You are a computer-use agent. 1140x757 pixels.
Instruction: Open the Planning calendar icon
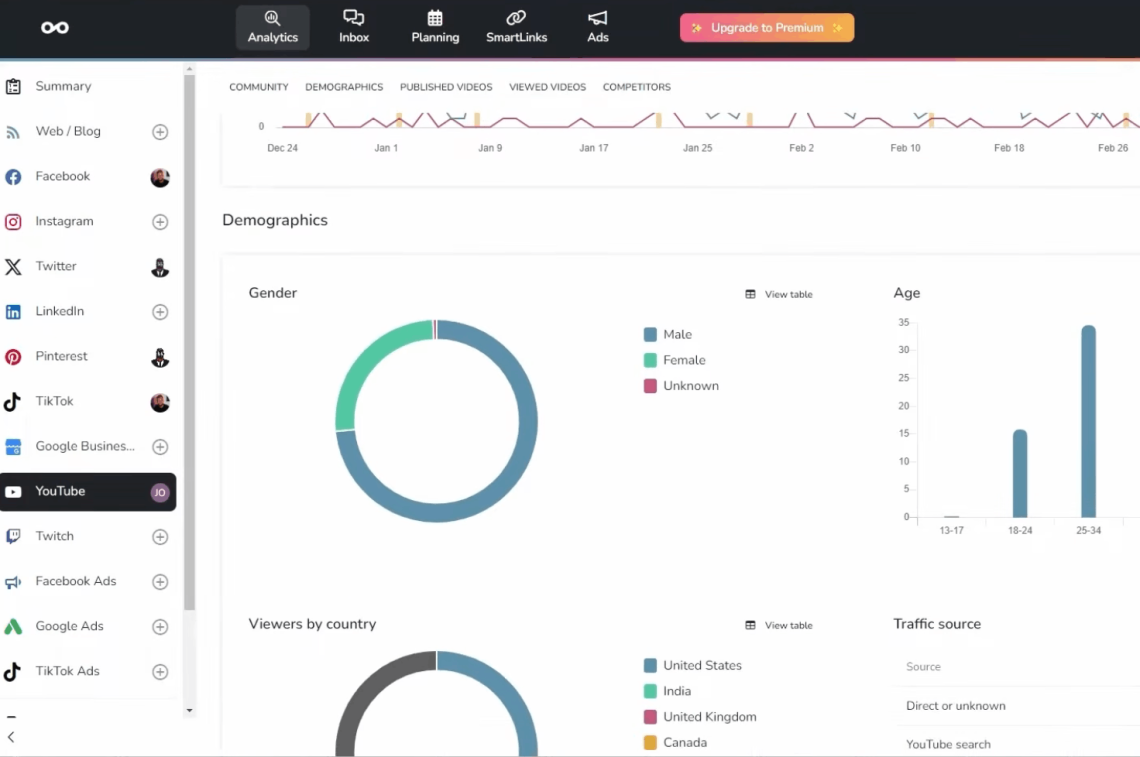pyautogui.click(x=435, y=17)
